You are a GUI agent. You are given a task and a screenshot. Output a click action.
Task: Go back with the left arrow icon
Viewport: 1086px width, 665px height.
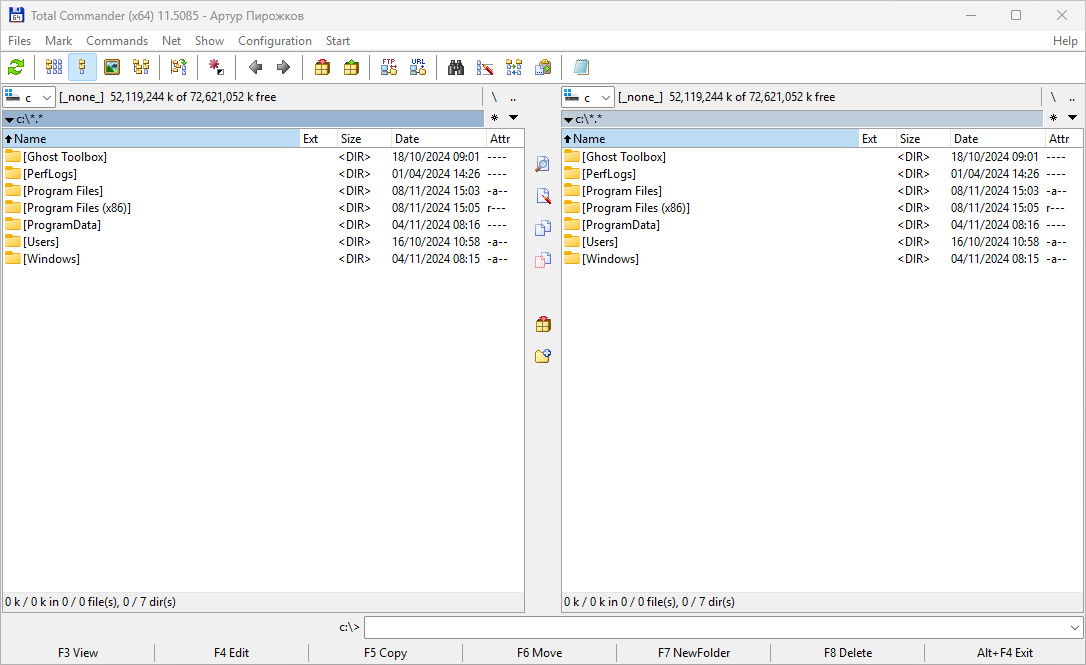pos(255,67)
